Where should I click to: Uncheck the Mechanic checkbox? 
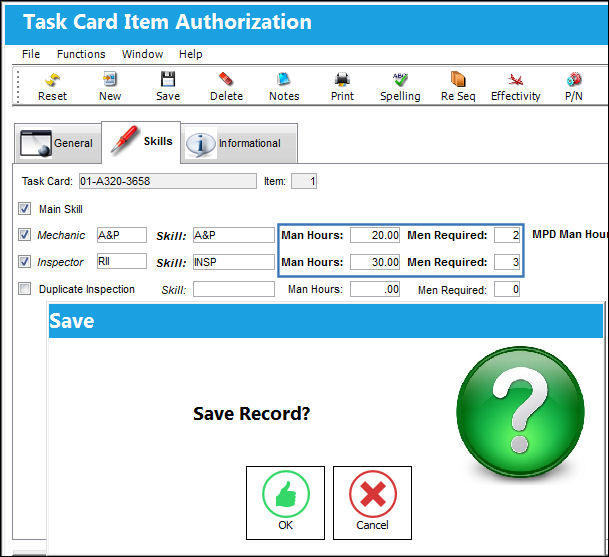click(x=24, y=235)
